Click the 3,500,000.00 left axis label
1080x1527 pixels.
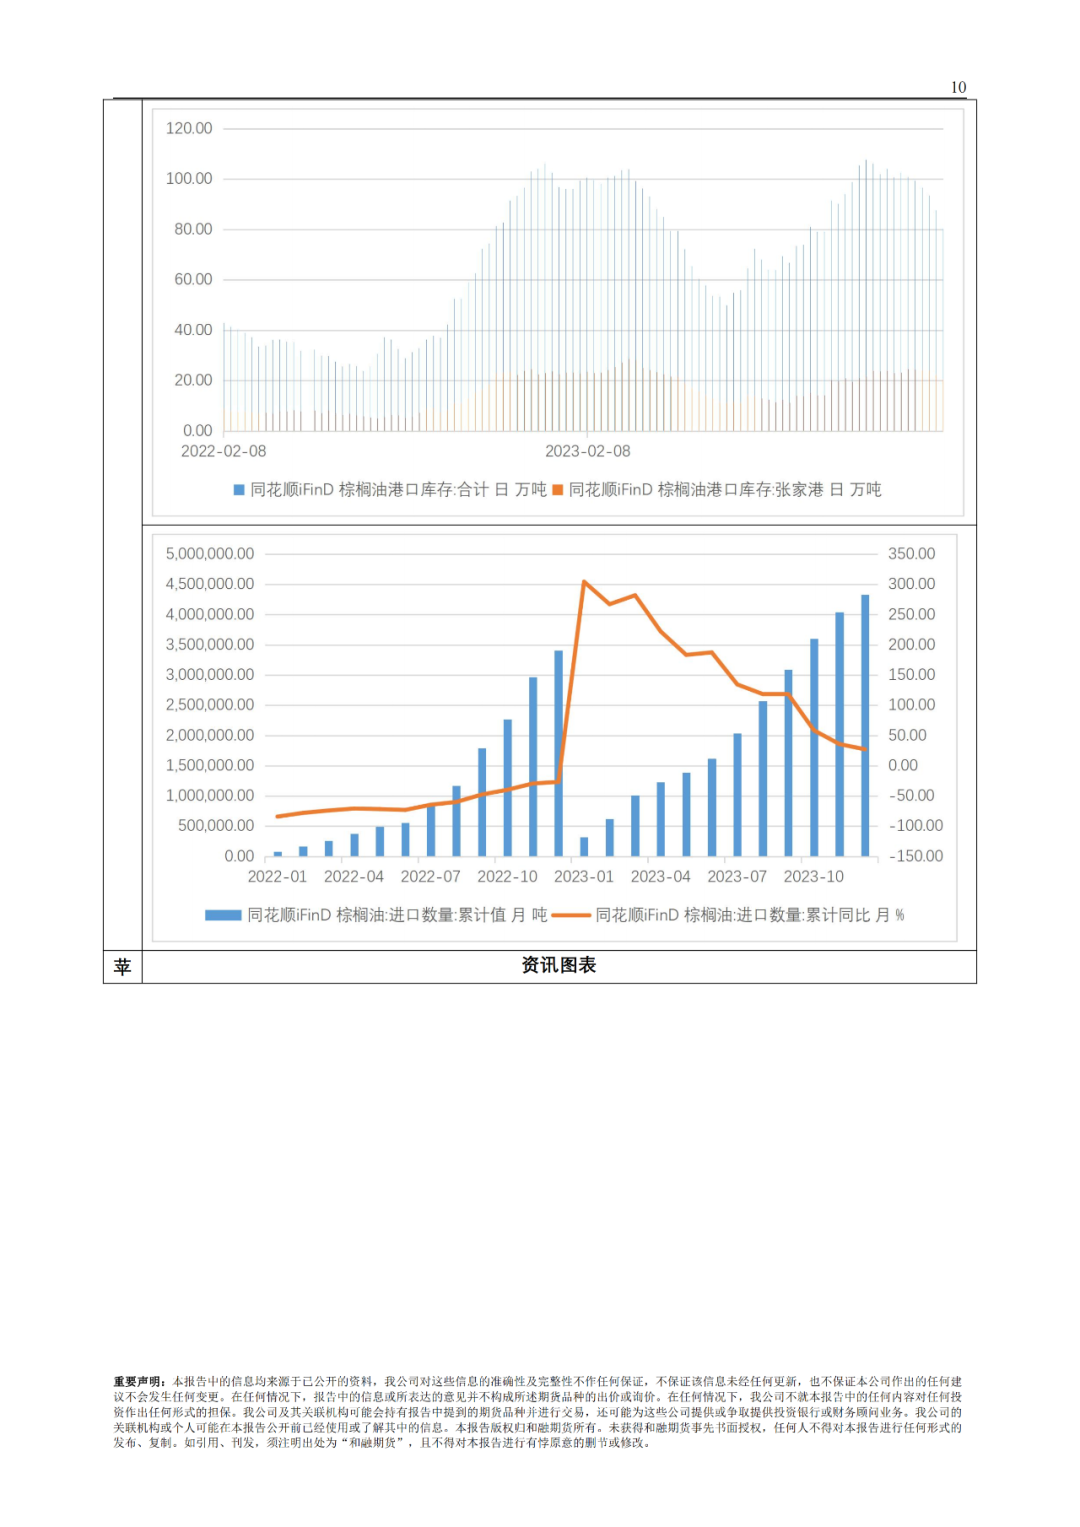tap(210, 644)
